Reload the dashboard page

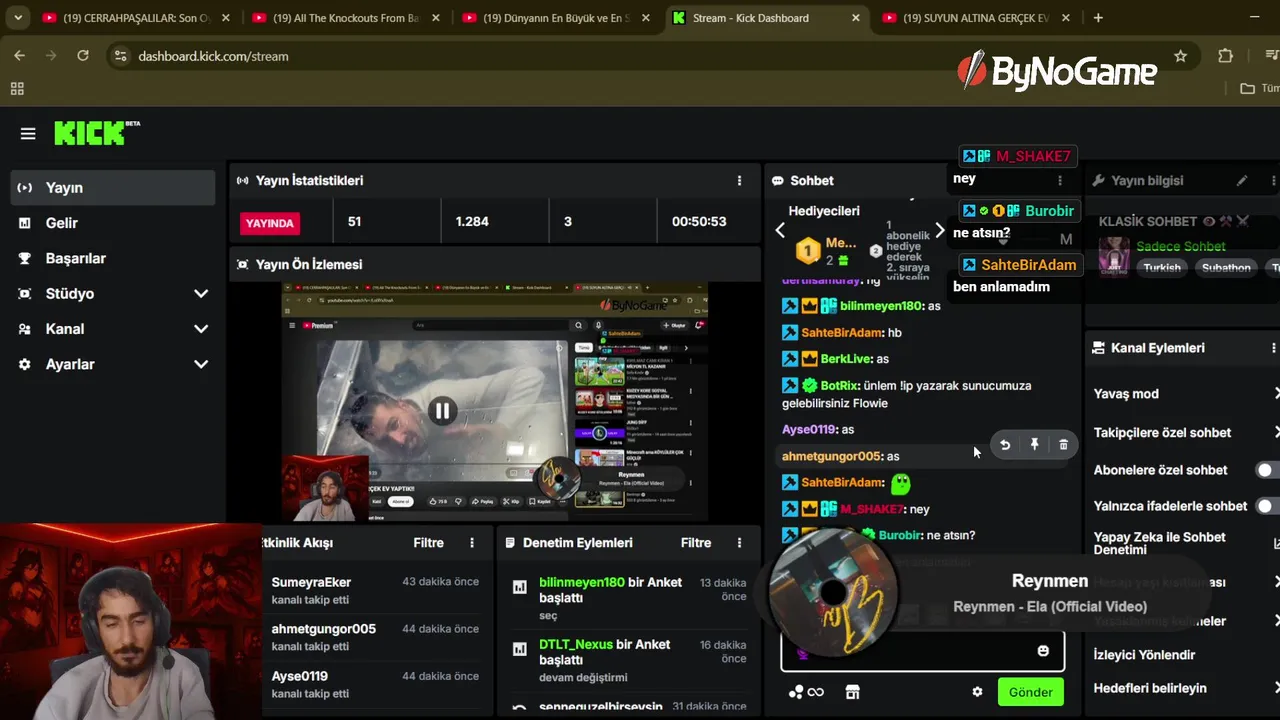tap(83, 56)
